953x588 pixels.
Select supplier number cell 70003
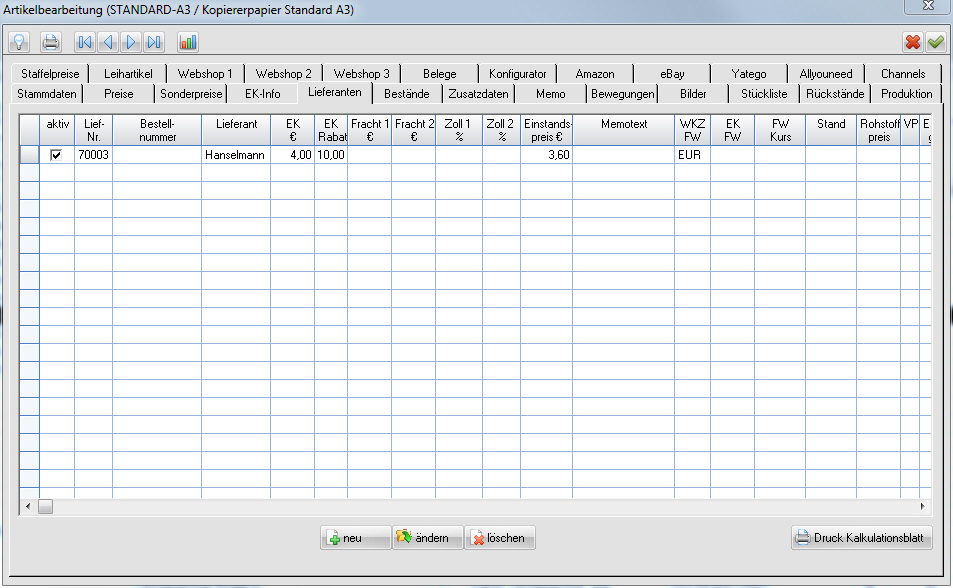(x=94, y=155)
